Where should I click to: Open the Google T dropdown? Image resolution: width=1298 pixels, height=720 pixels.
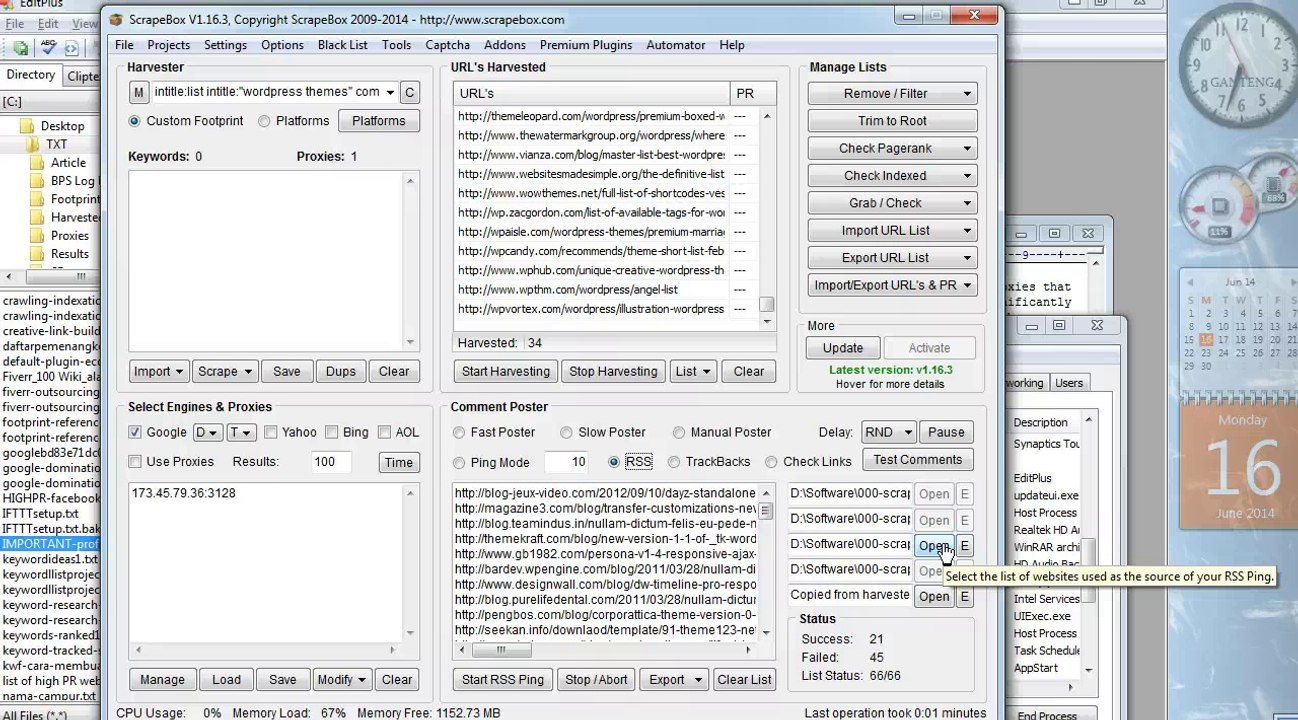coord(240,432)
